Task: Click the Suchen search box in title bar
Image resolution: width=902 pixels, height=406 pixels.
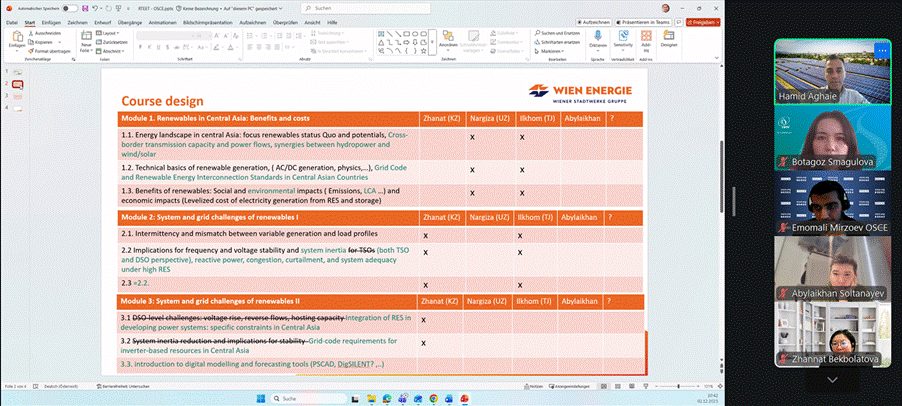Action: tap(350, 6)
